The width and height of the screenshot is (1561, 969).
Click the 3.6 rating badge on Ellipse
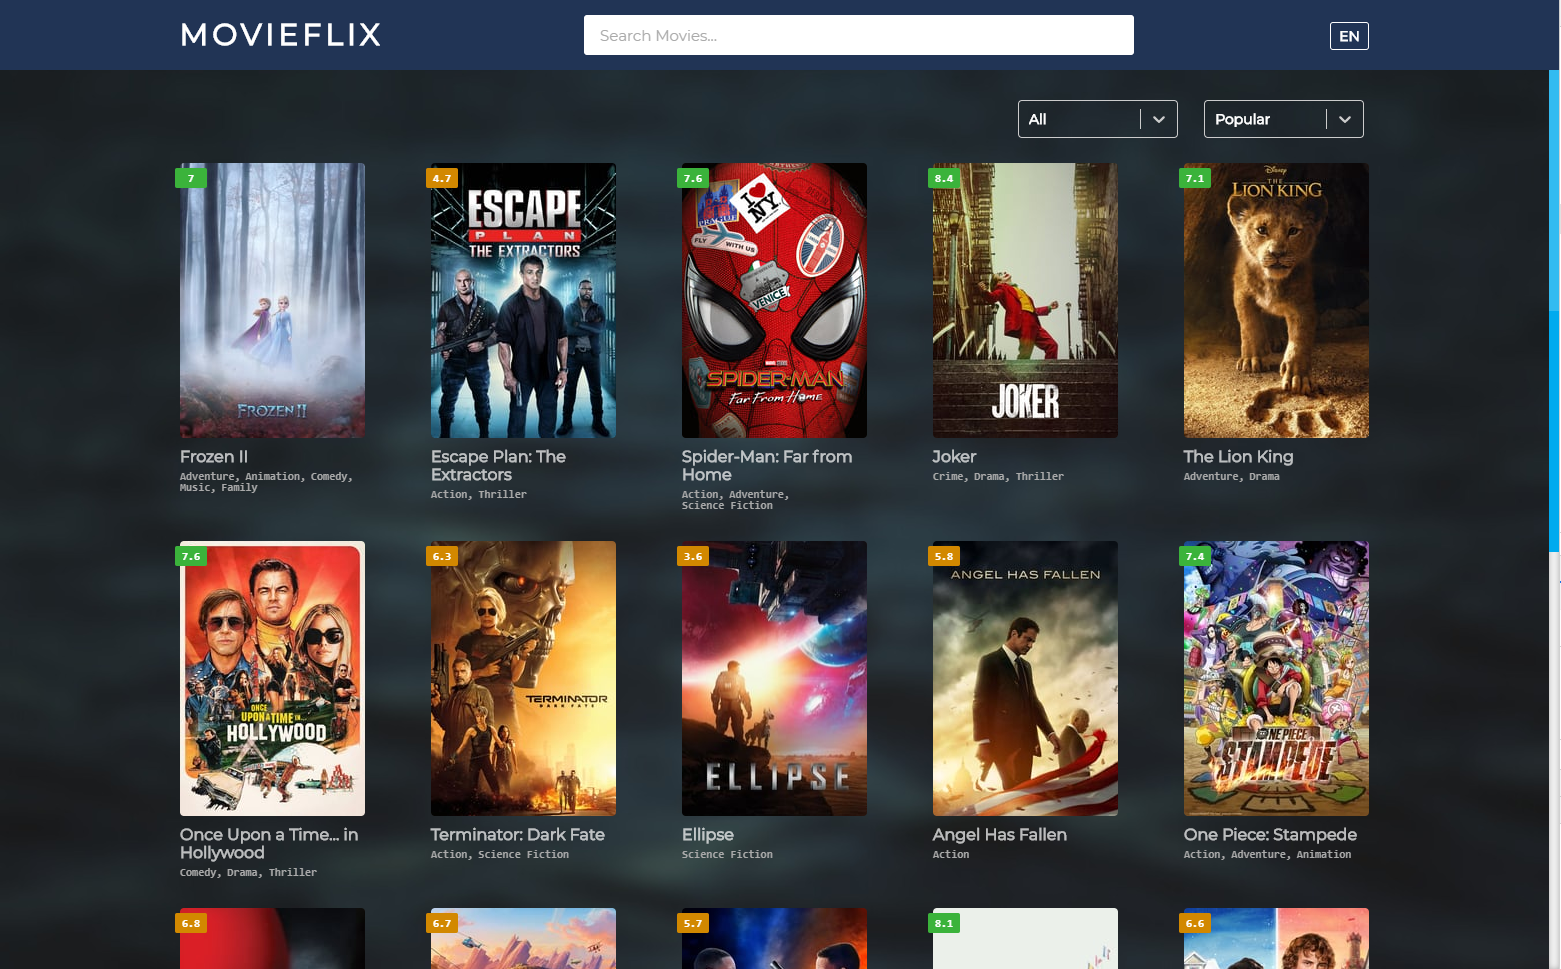click(693, 556)
